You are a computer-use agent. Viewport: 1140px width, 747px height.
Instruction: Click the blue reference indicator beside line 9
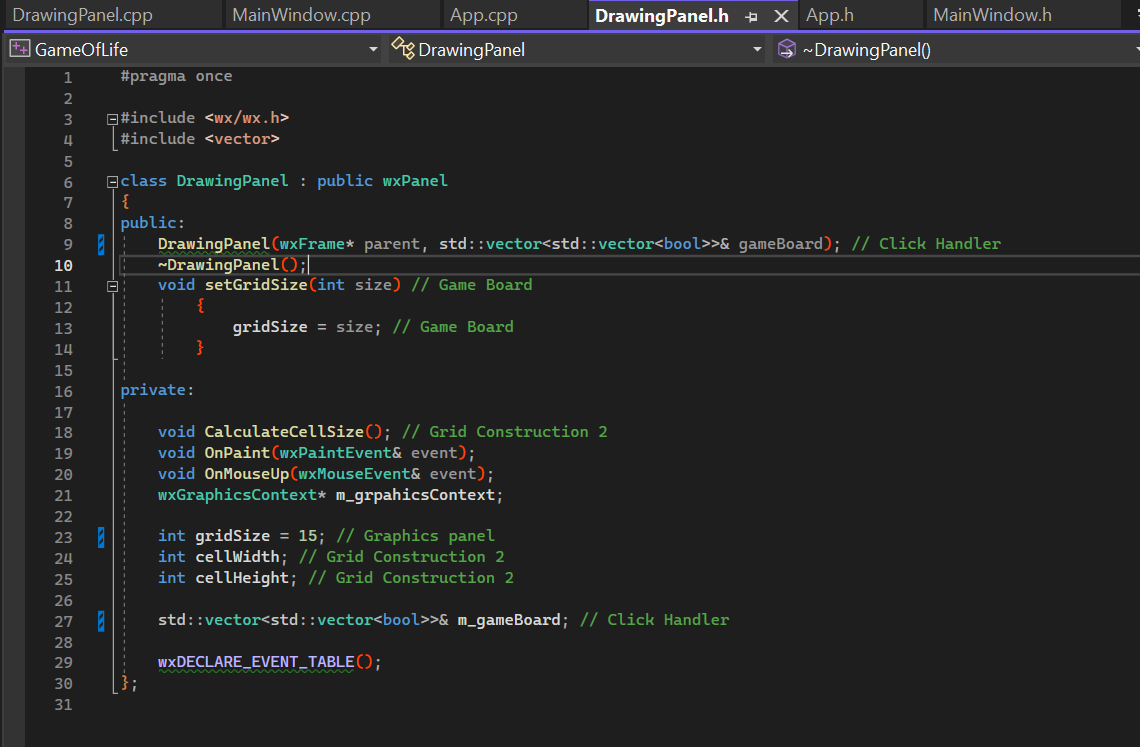[x=100, y=243]
